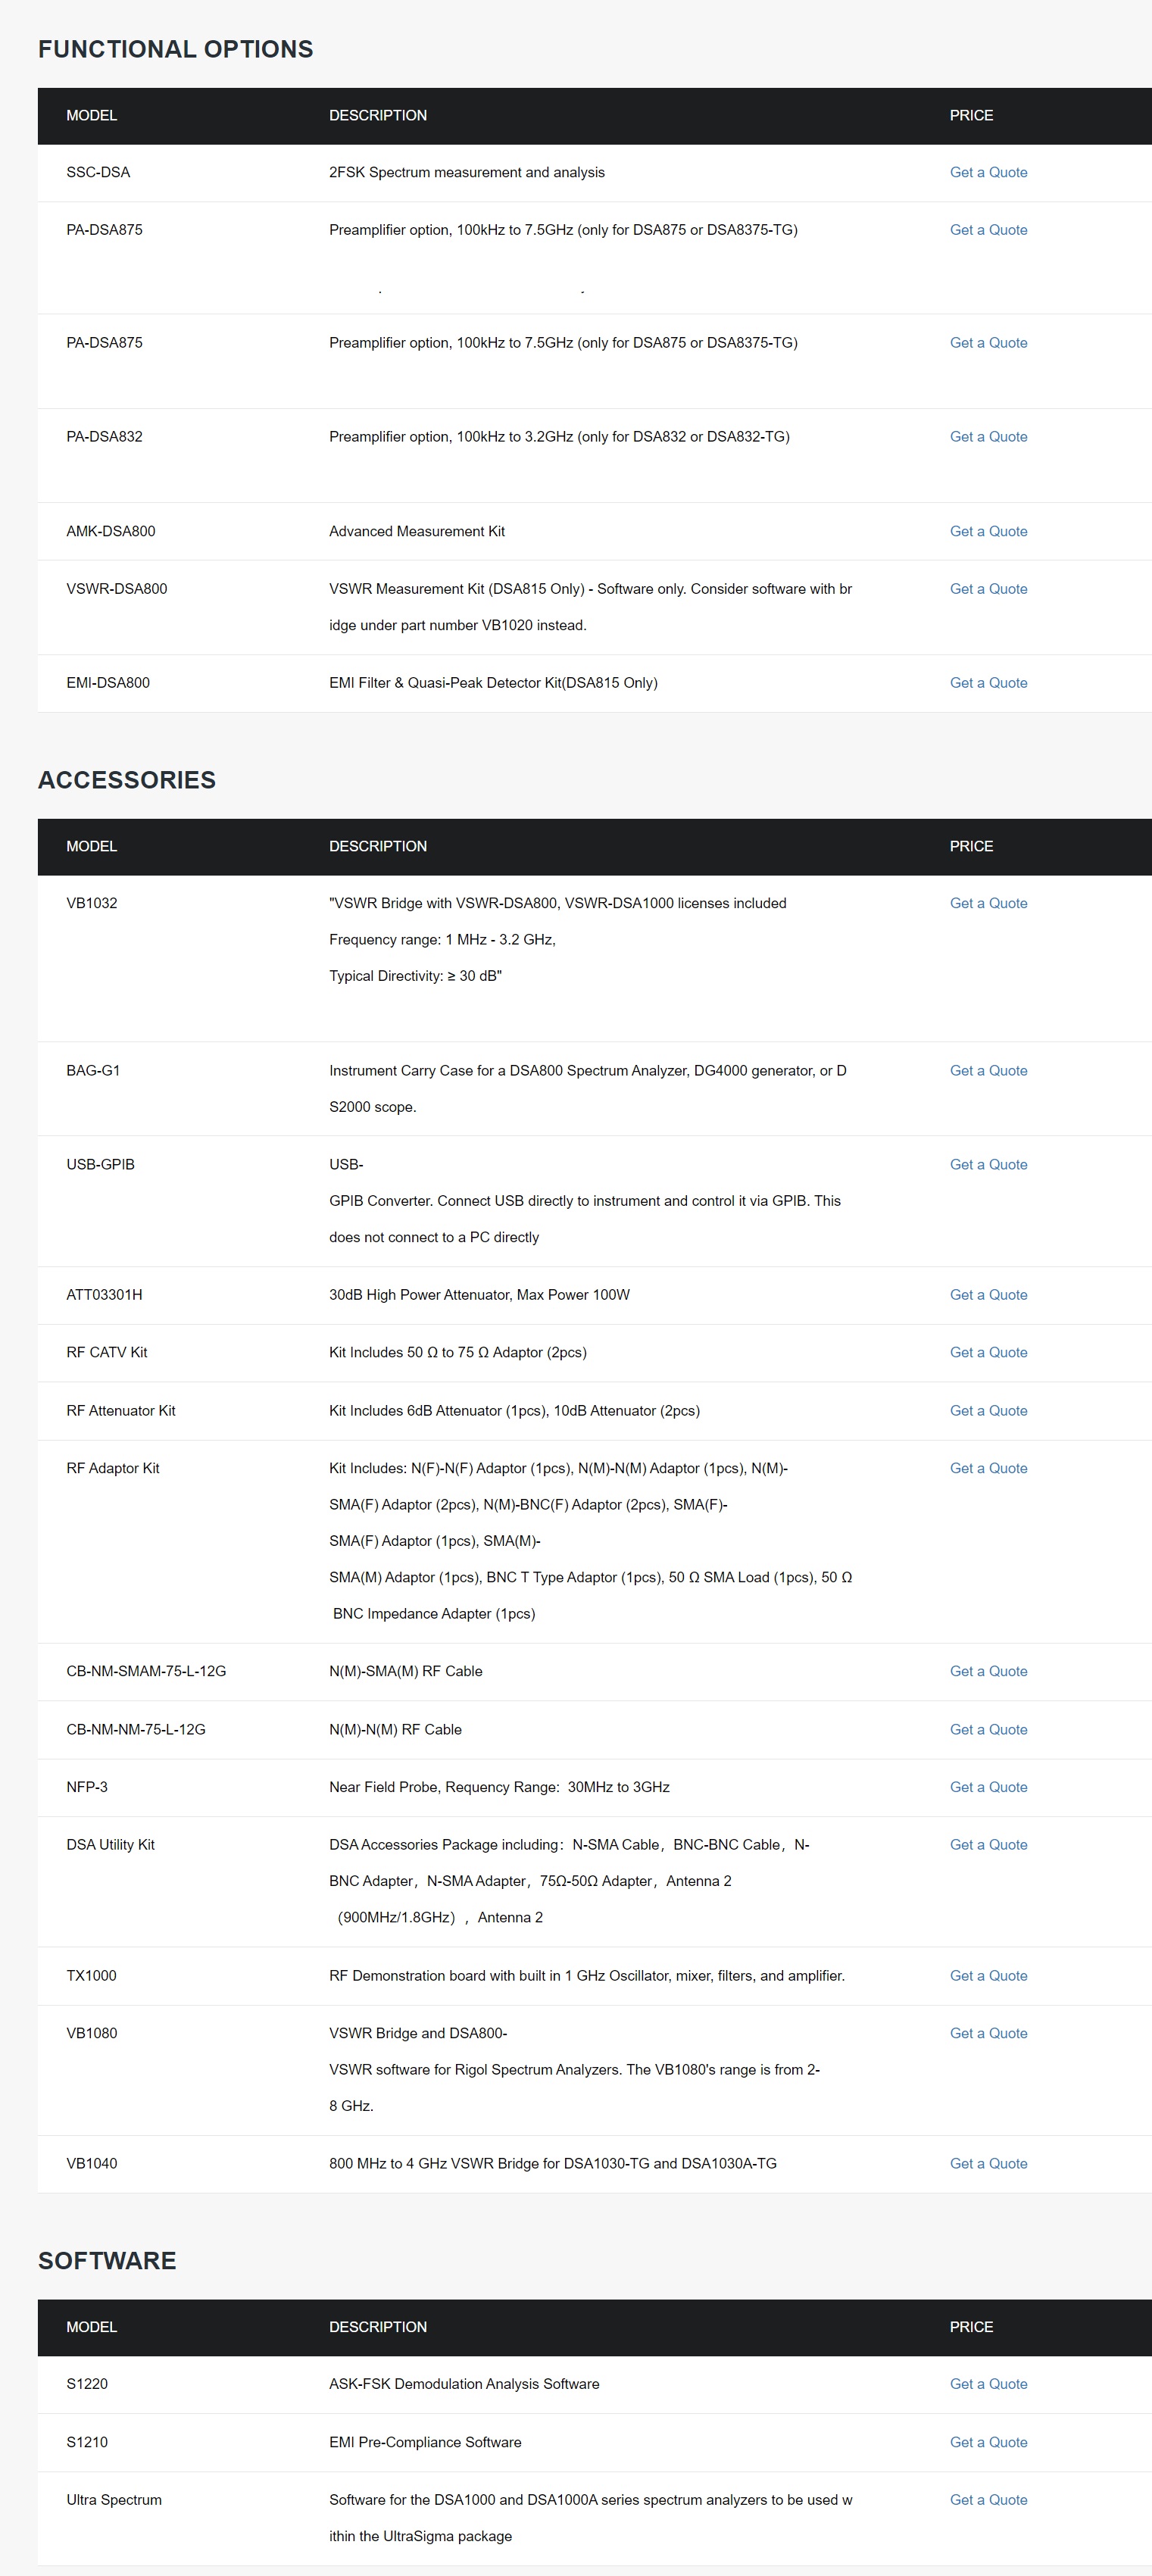The image size is (1152, 2576).
Task: Click quote link for CB-NM-SMAM-75-L-12G cable
Action: pyautogui.click(x=988, y=1672)
